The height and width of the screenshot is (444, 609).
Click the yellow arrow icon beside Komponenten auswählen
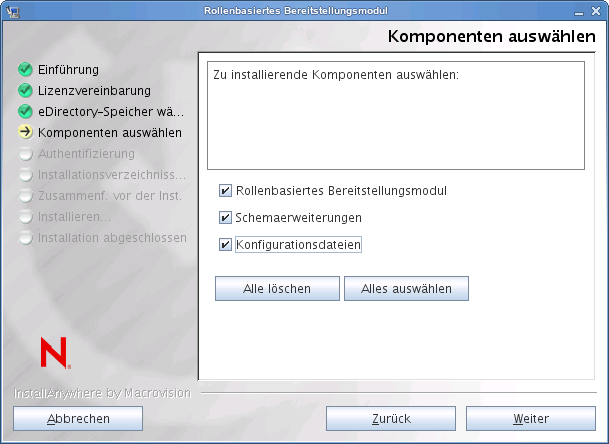(x=25, y=132)
